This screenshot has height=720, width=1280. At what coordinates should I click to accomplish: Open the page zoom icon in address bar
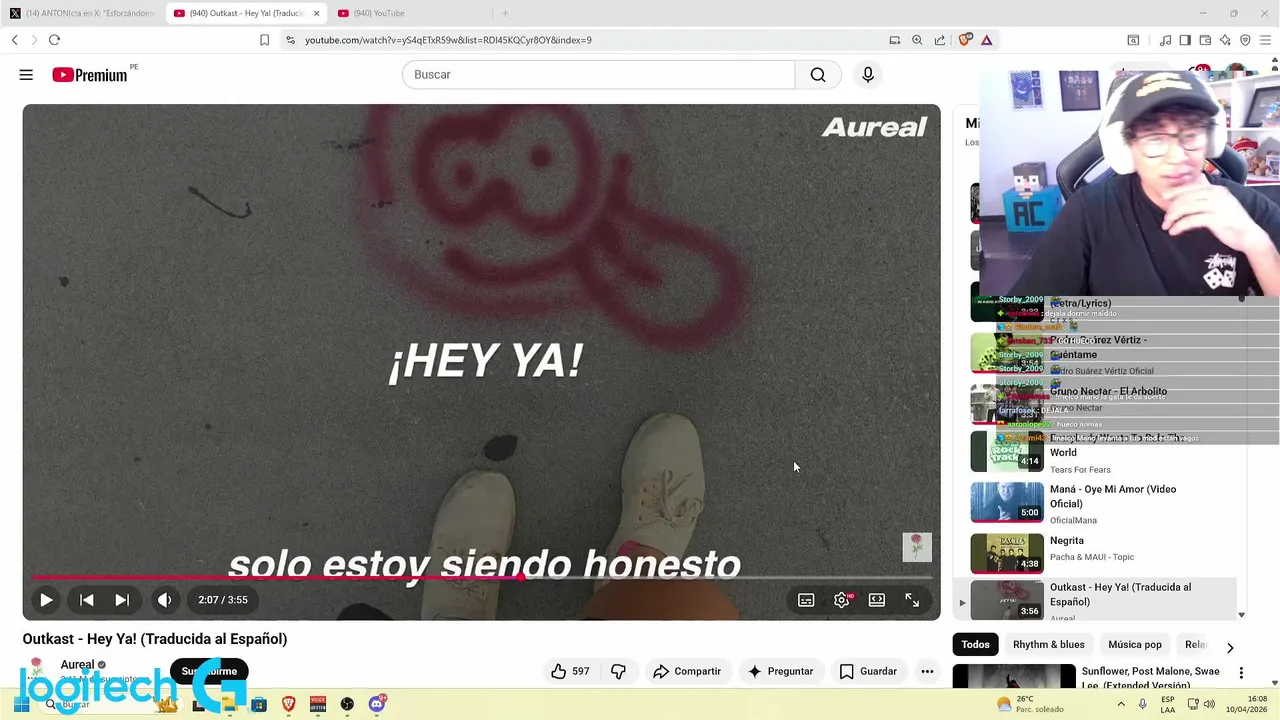[x=917, y=40]
